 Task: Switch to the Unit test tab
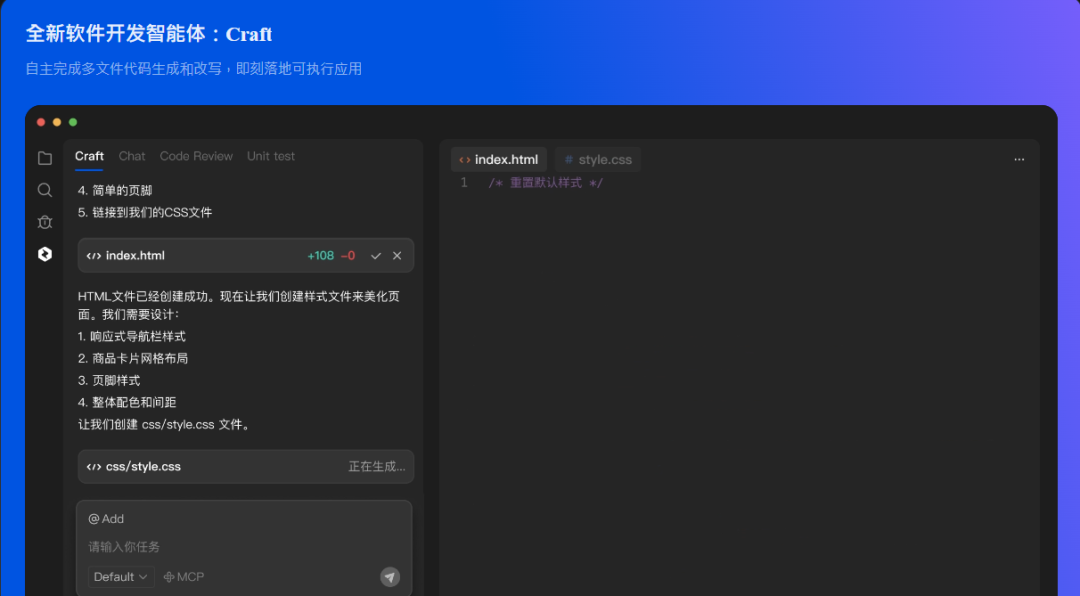(x=271, y=156)
